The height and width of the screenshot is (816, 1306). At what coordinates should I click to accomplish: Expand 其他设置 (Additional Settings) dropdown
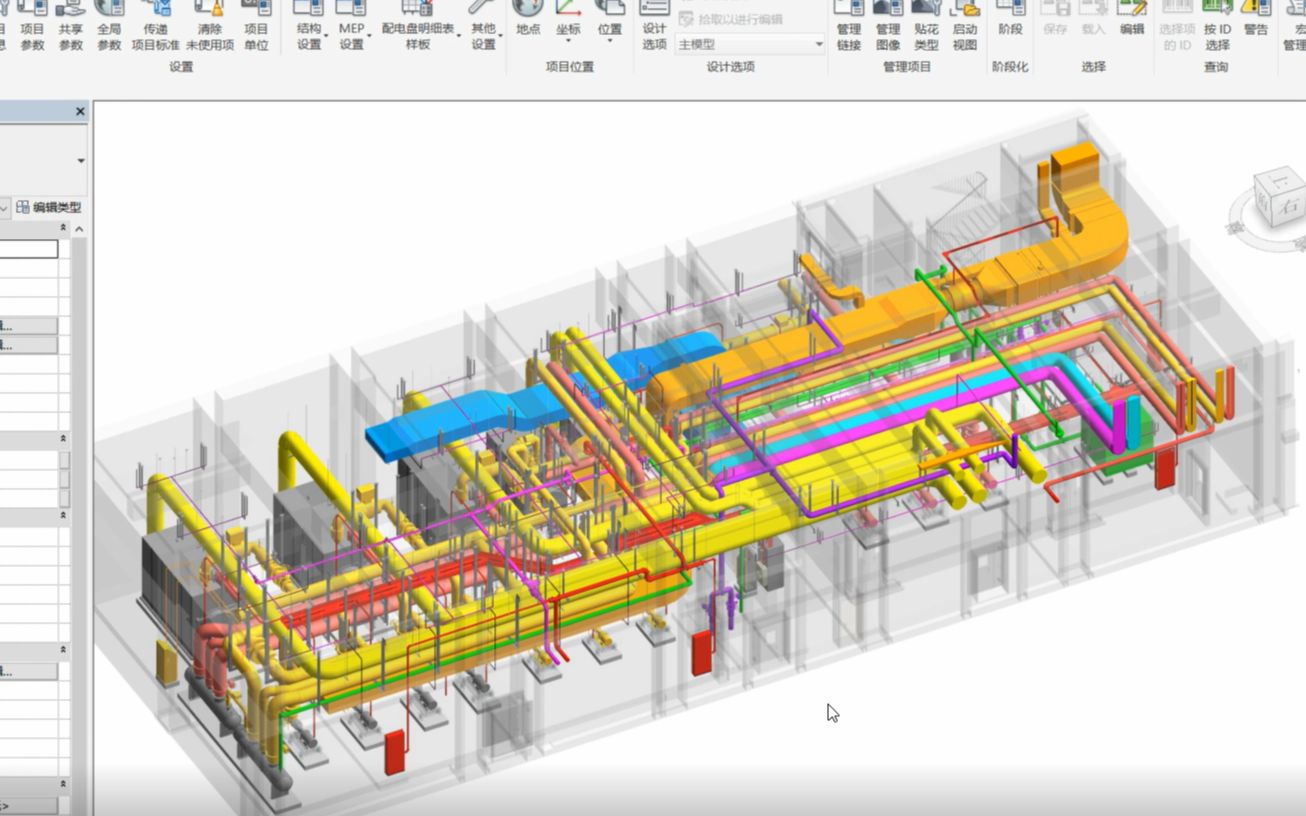(x=485, y=26)
